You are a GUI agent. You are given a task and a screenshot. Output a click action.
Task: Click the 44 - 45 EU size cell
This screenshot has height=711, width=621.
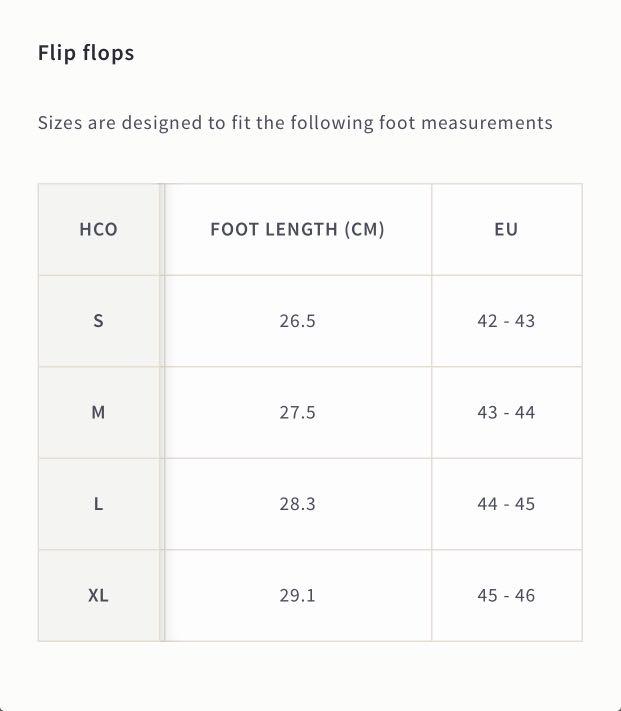[507, 504]
